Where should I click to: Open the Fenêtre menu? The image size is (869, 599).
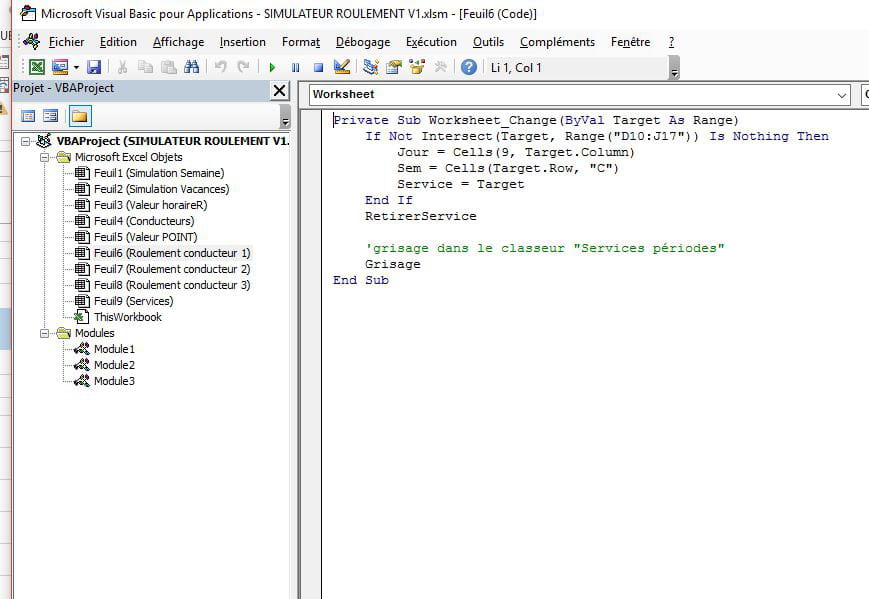click(x=631, y=42)
